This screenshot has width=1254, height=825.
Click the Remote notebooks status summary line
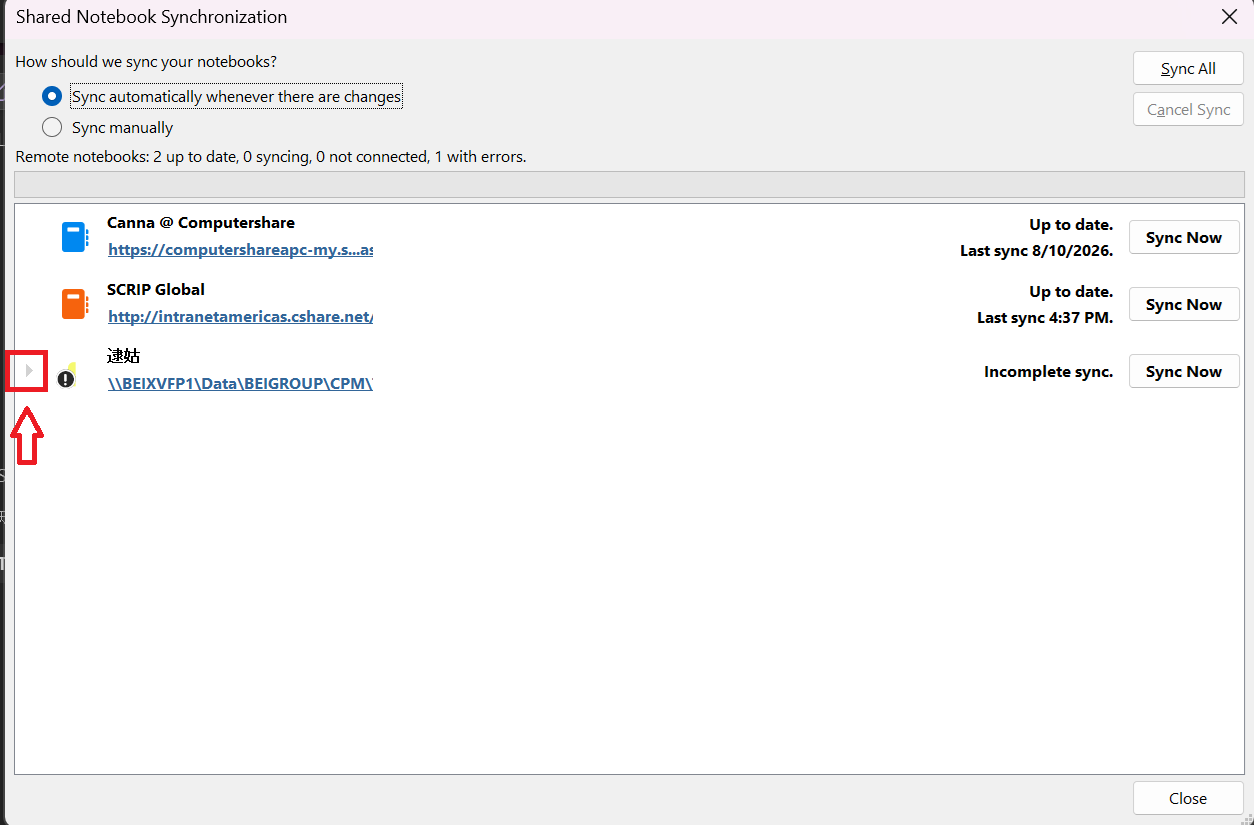pos(271,157)
